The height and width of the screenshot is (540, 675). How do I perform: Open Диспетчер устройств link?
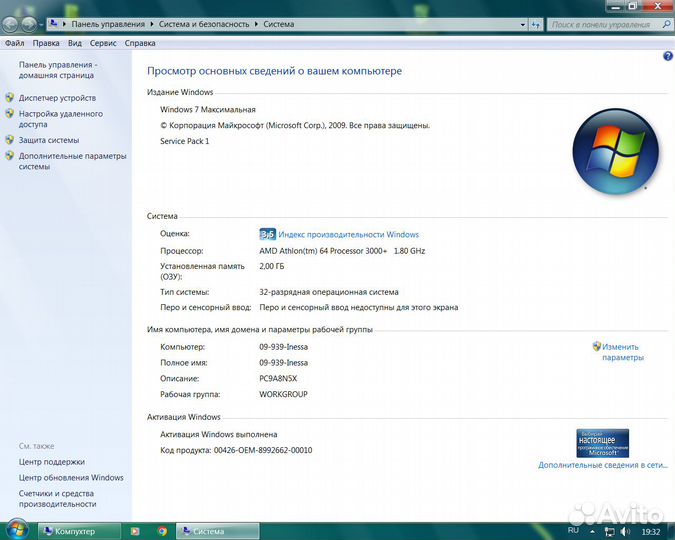point(57,98)
